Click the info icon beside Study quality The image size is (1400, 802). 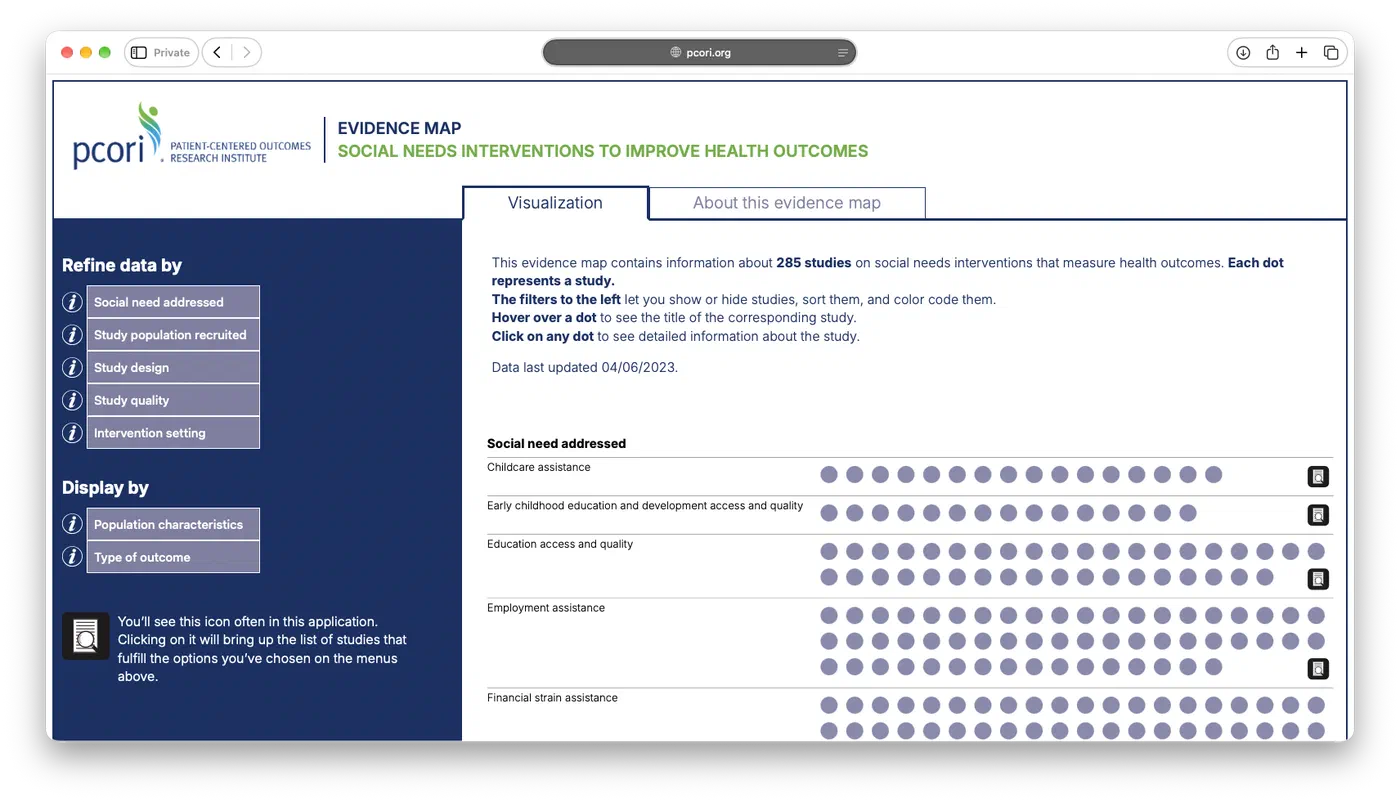72,400
